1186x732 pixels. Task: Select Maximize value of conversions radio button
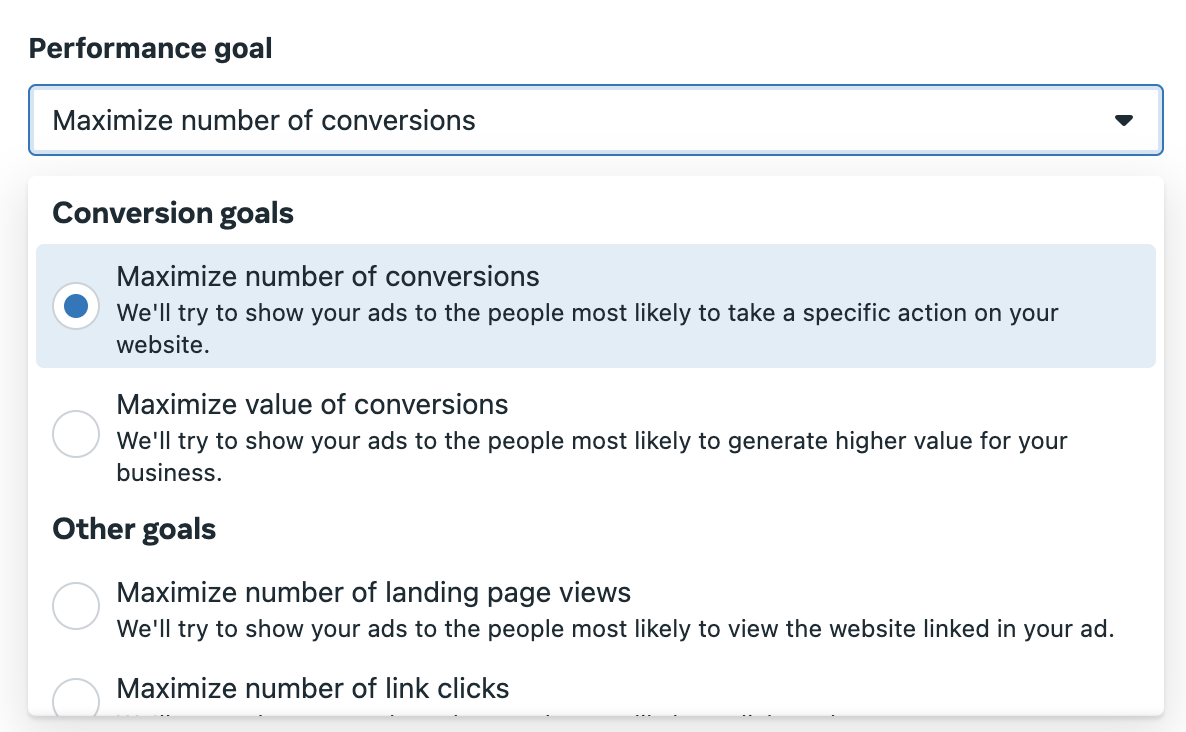pos(76,434)
